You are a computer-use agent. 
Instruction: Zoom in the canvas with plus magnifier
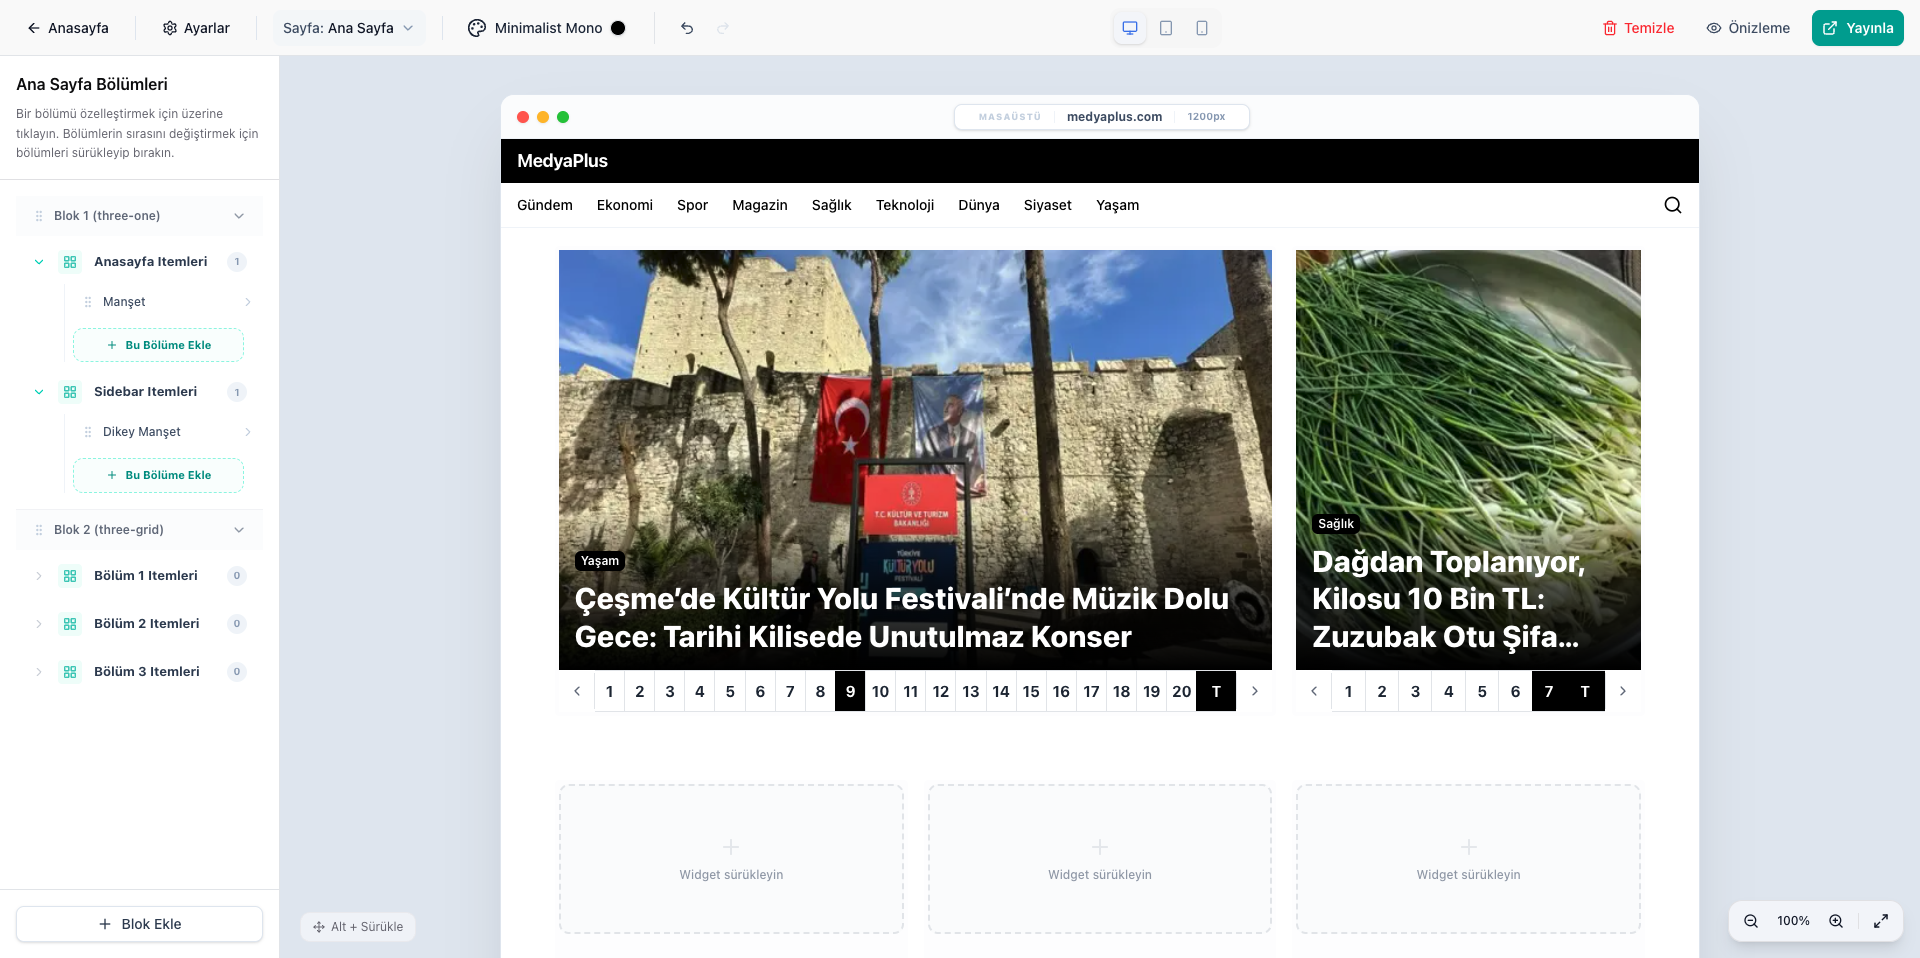[x=1836, y=921]
